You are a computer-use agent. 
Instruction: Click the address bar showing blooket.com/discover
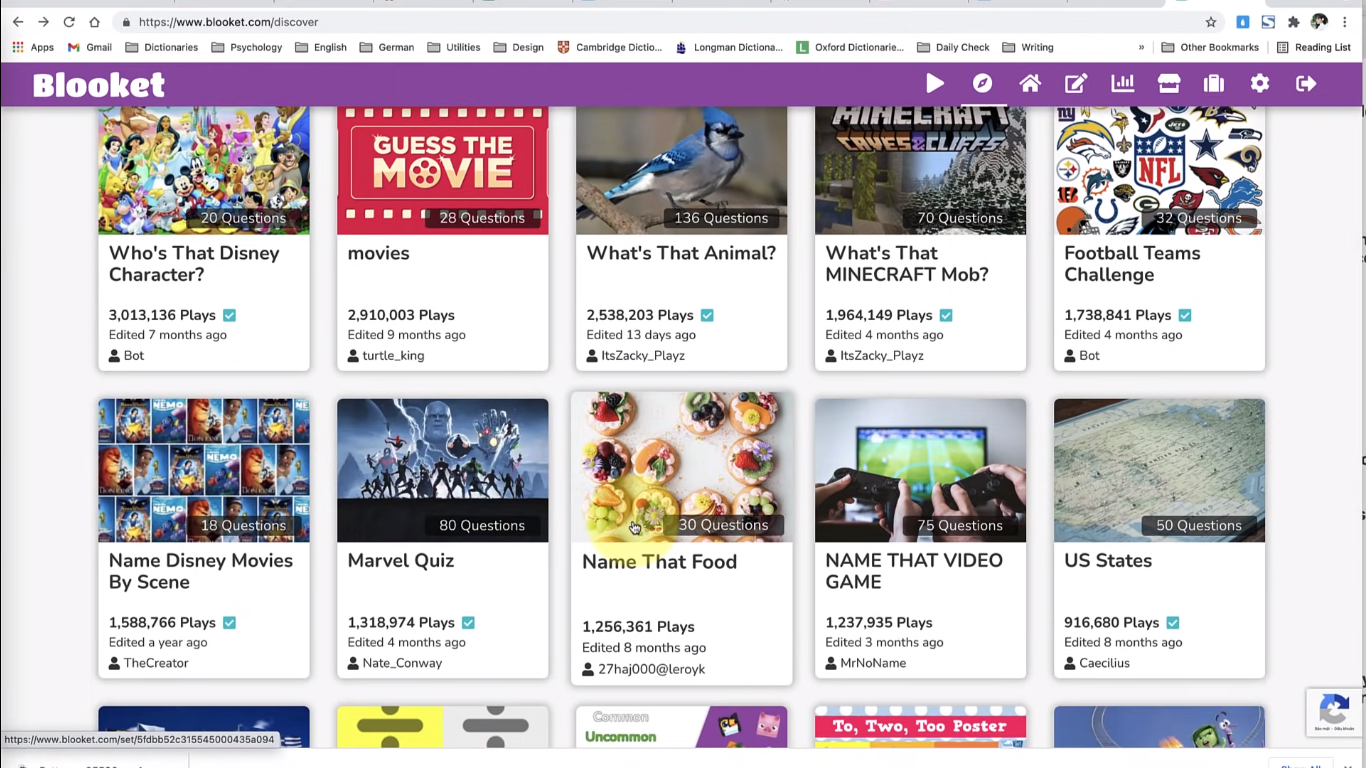[660, 22]
